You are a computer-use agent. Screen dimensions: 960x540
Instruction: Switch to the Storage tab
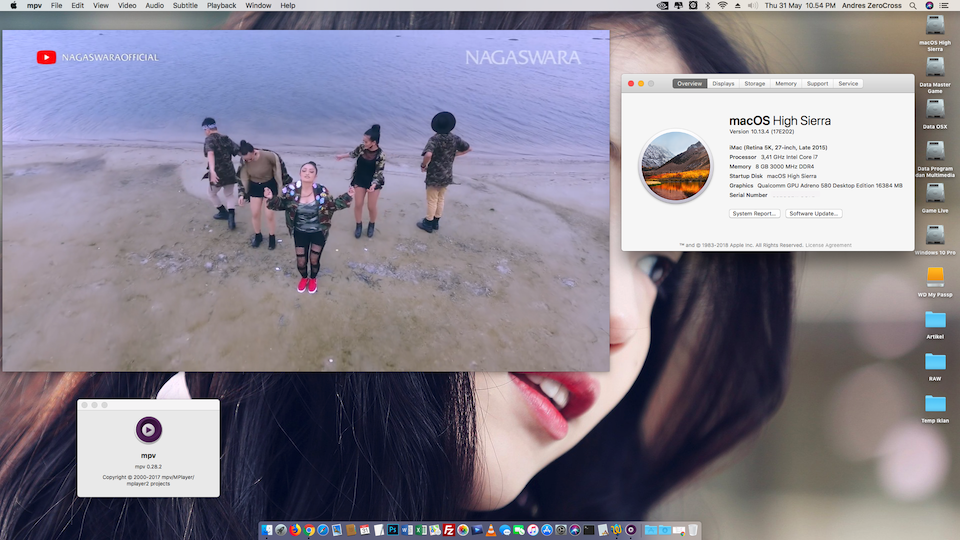pyautogui.click(x=754, y=83)
